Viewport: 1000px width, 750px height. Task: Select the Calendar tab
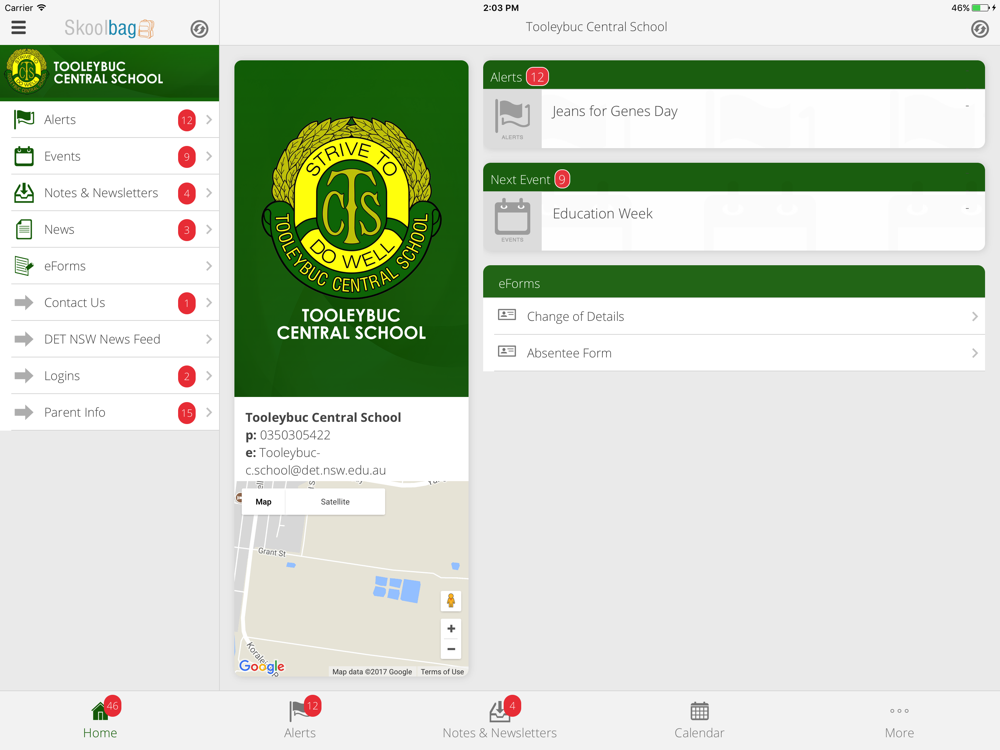coord(700,720)
